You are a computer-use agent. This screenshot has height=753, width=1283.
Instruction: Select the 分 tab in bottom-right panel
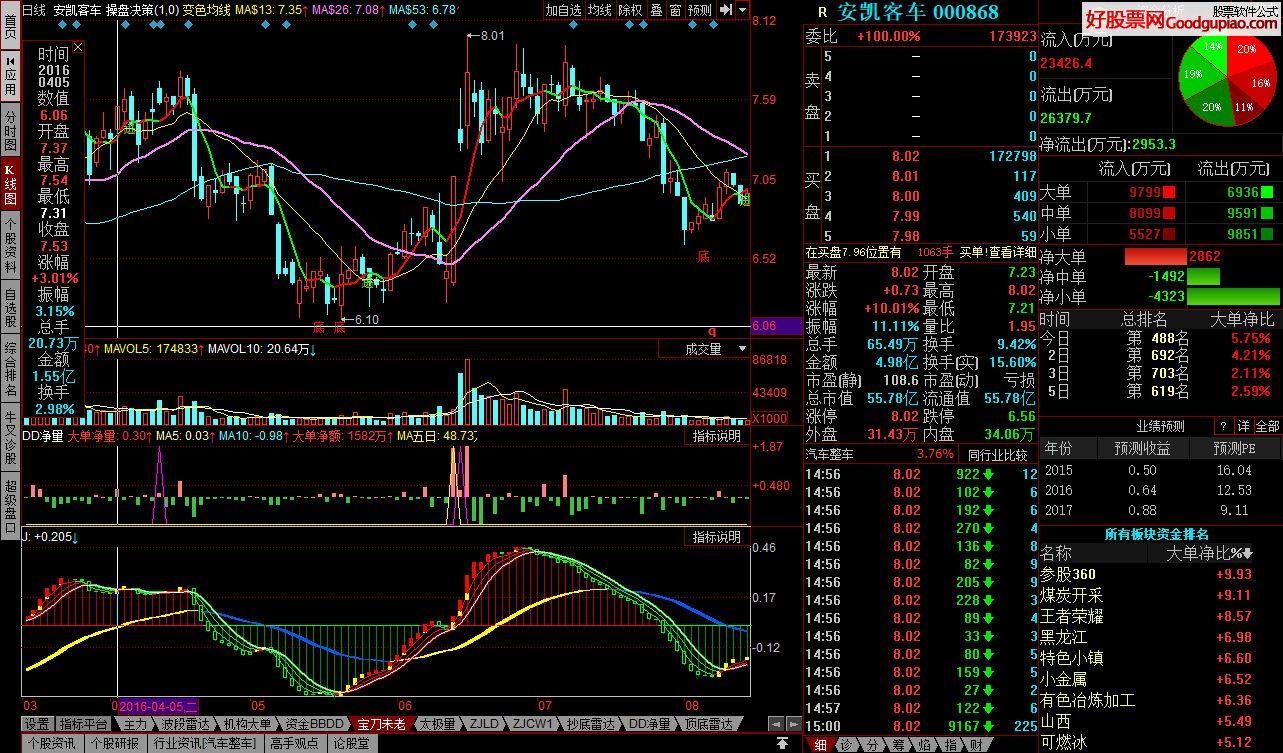click(873, 745)
